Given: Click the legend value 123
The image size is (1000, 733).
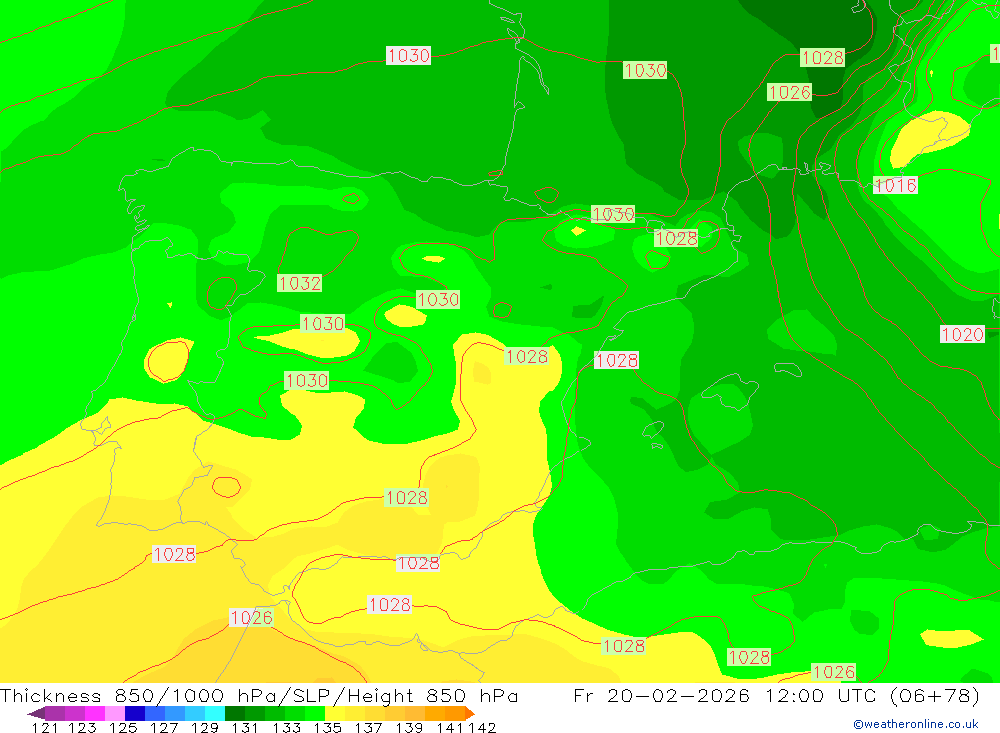Looking at the screenshot, I should coord(81,727).
